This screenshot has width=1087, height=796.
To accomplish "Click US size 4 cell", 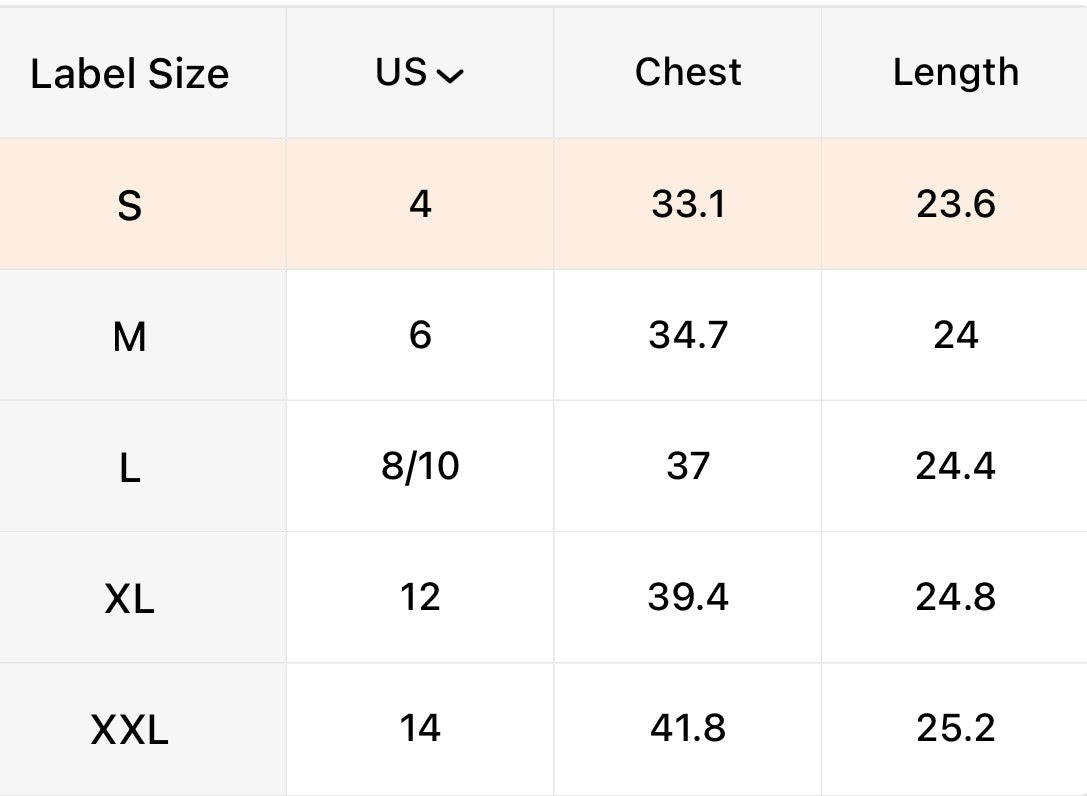I will 420,204.
